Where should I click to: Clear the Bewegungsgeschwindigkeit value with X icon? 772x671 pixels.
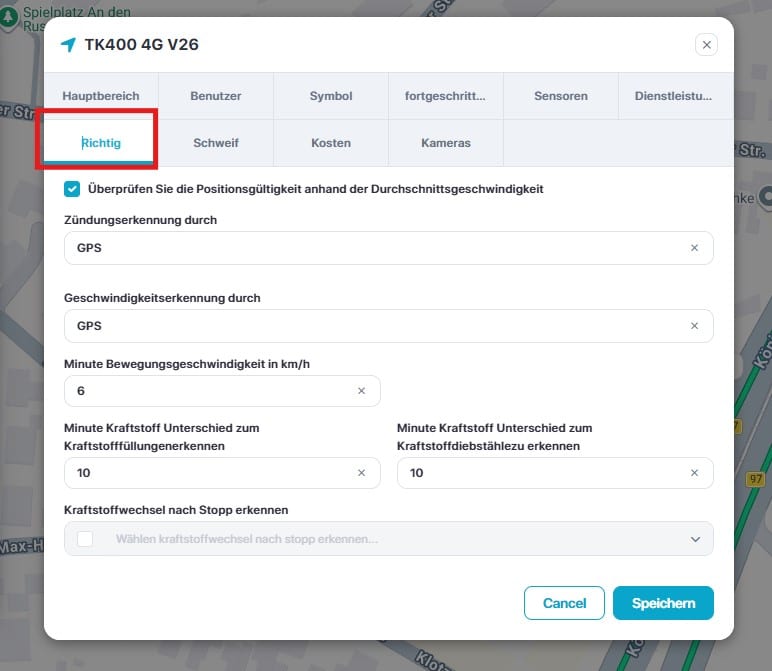point(361,391)
